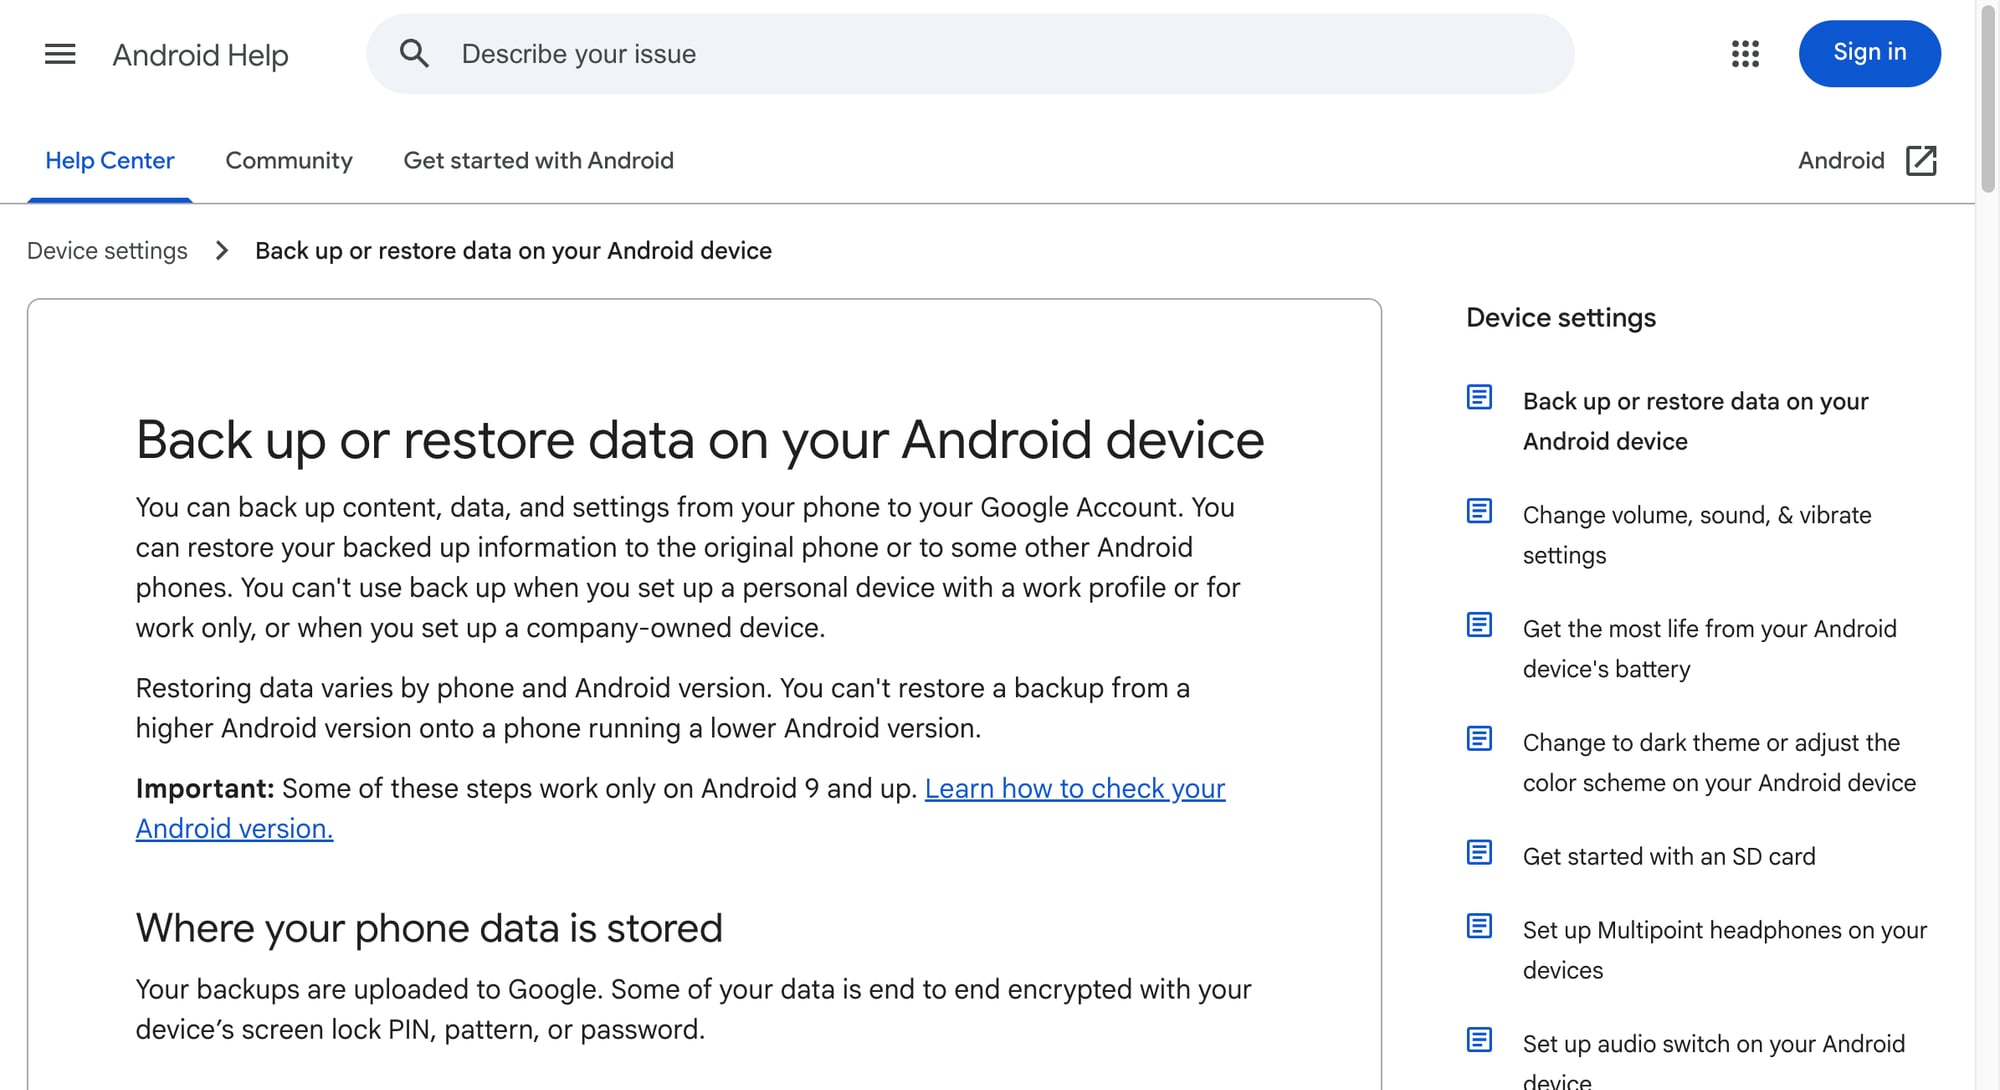This screenshot has height=1090, width=2000.
Task: Select the Help Center tab
Action: coord(110,161)
